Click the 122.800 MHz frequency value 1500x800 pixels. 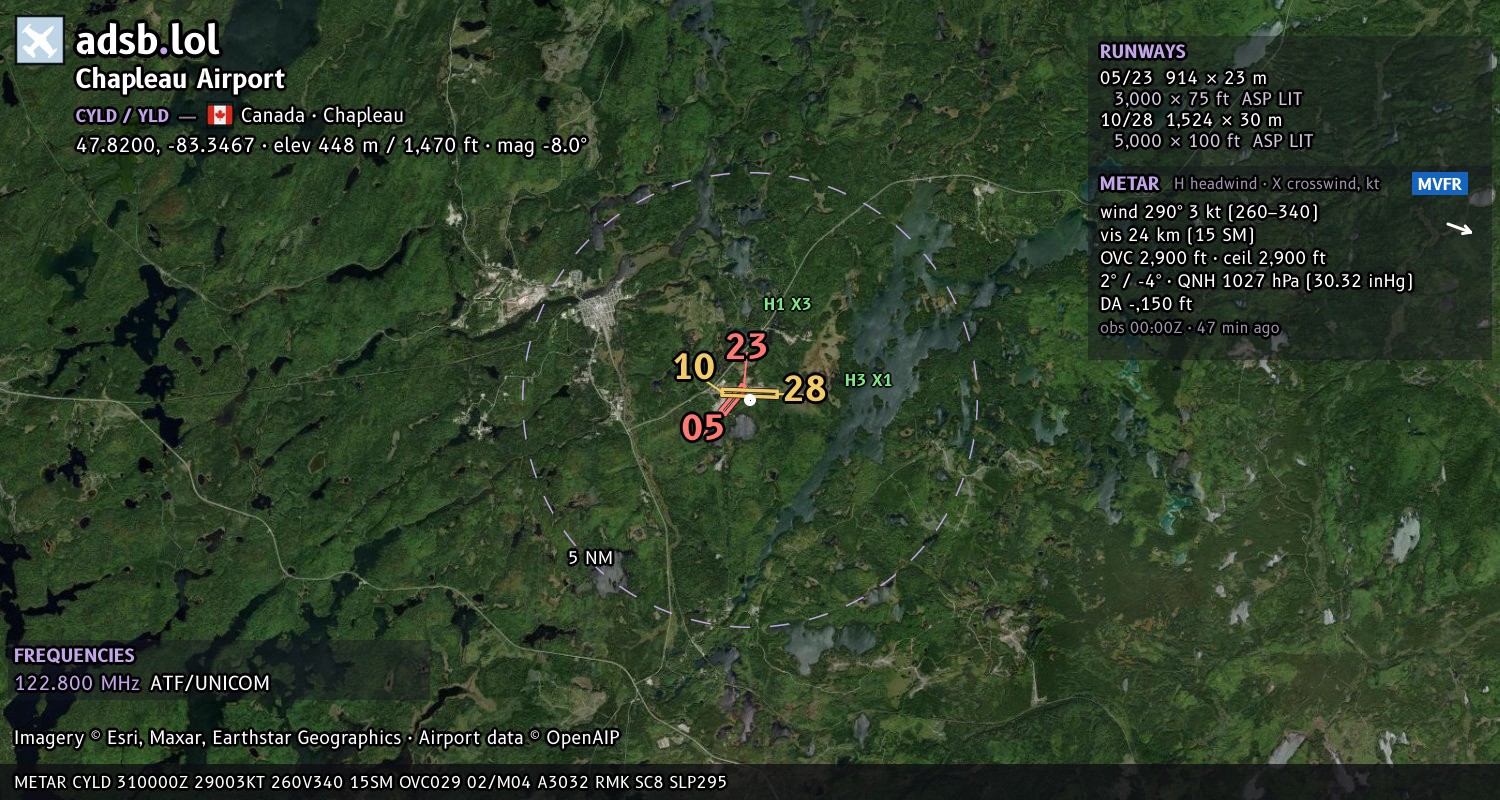(x=77, y=684)
